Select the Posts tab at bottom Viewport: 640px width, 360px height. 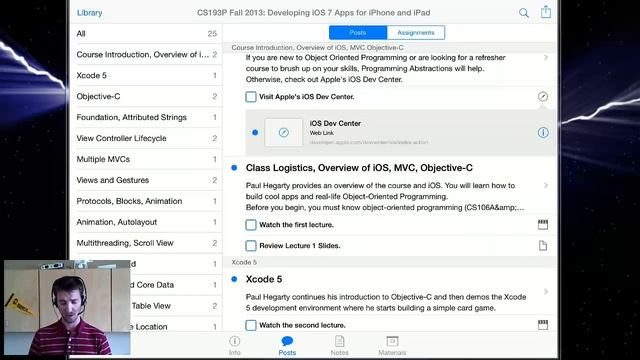coord(287,345)
